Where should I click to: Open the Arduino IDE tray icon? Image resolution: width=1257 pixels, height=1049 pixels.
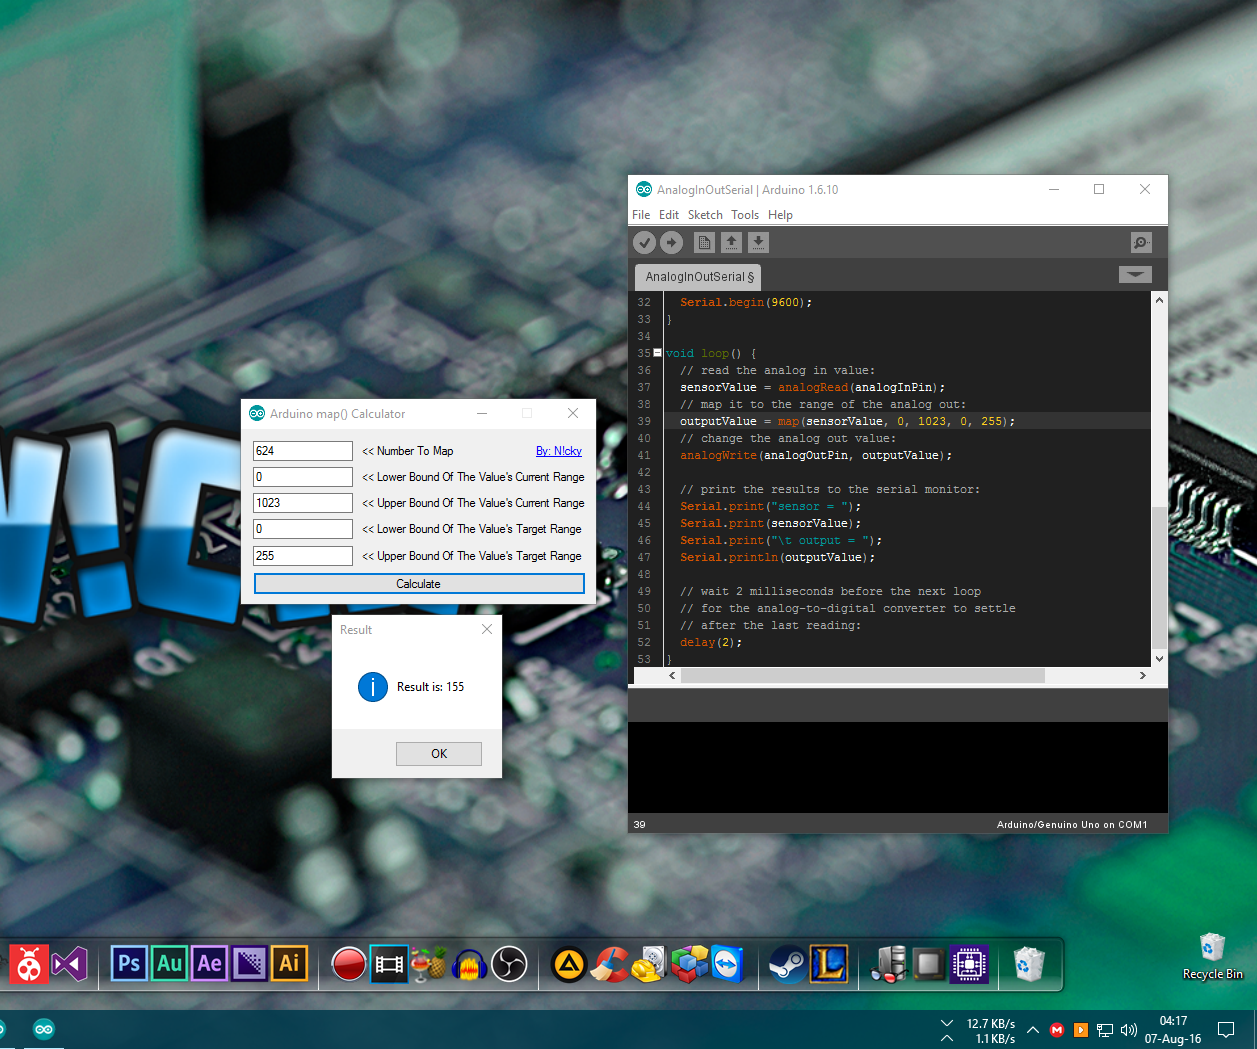click(44, 1029)
